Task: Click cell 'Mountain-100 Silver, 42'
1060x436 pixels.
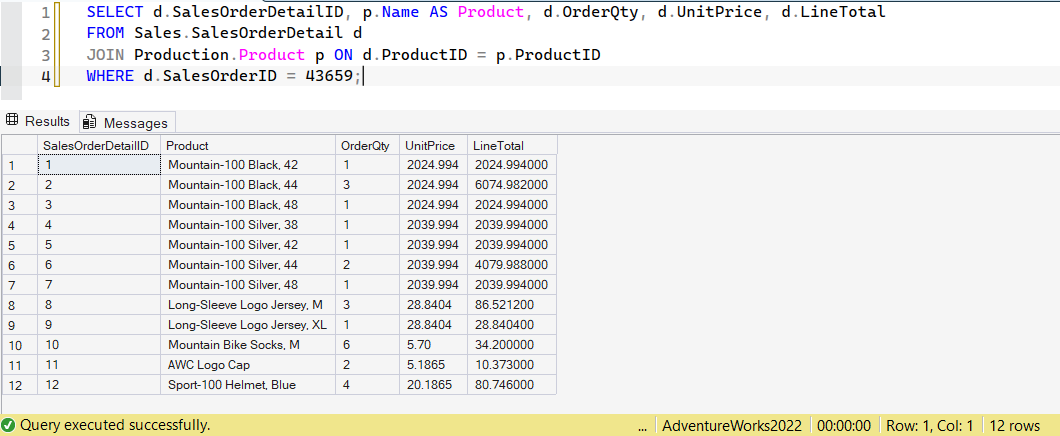Action: 248,245
